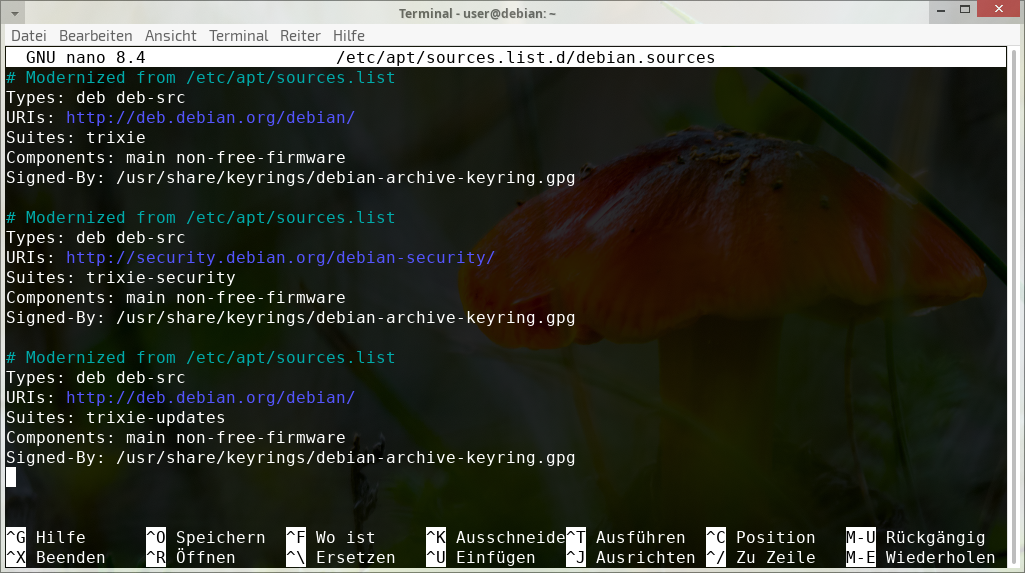
Task: Minimize the Terminal window
Action: (x=939, y=11)
